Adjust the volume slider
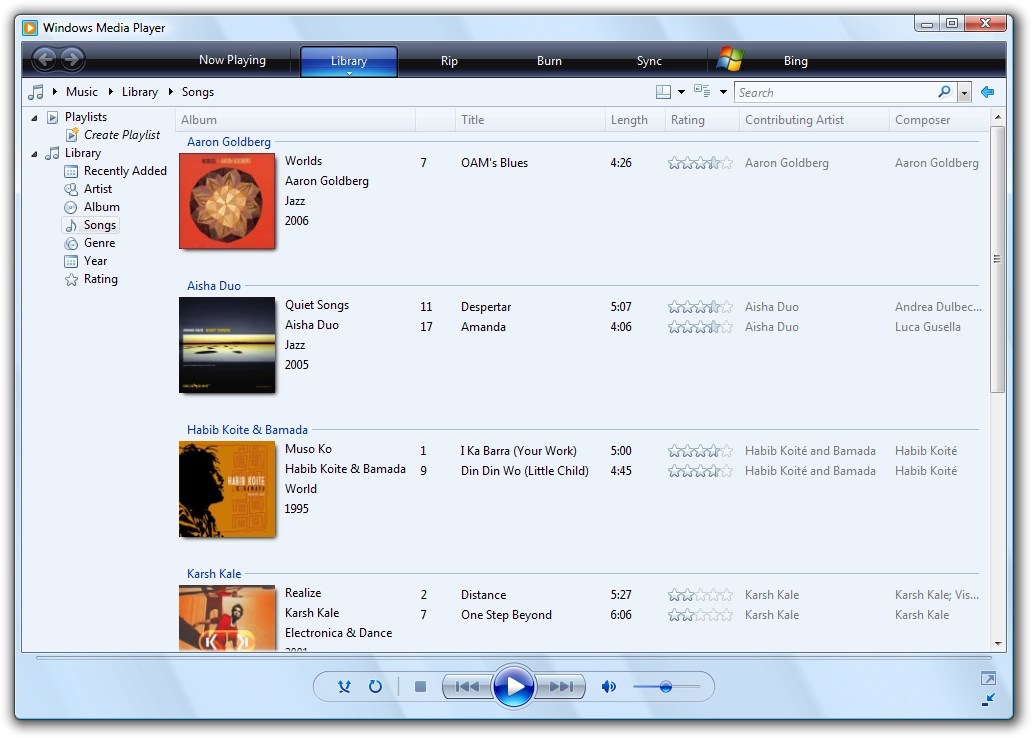1032x738 pixels. [668, 687]
